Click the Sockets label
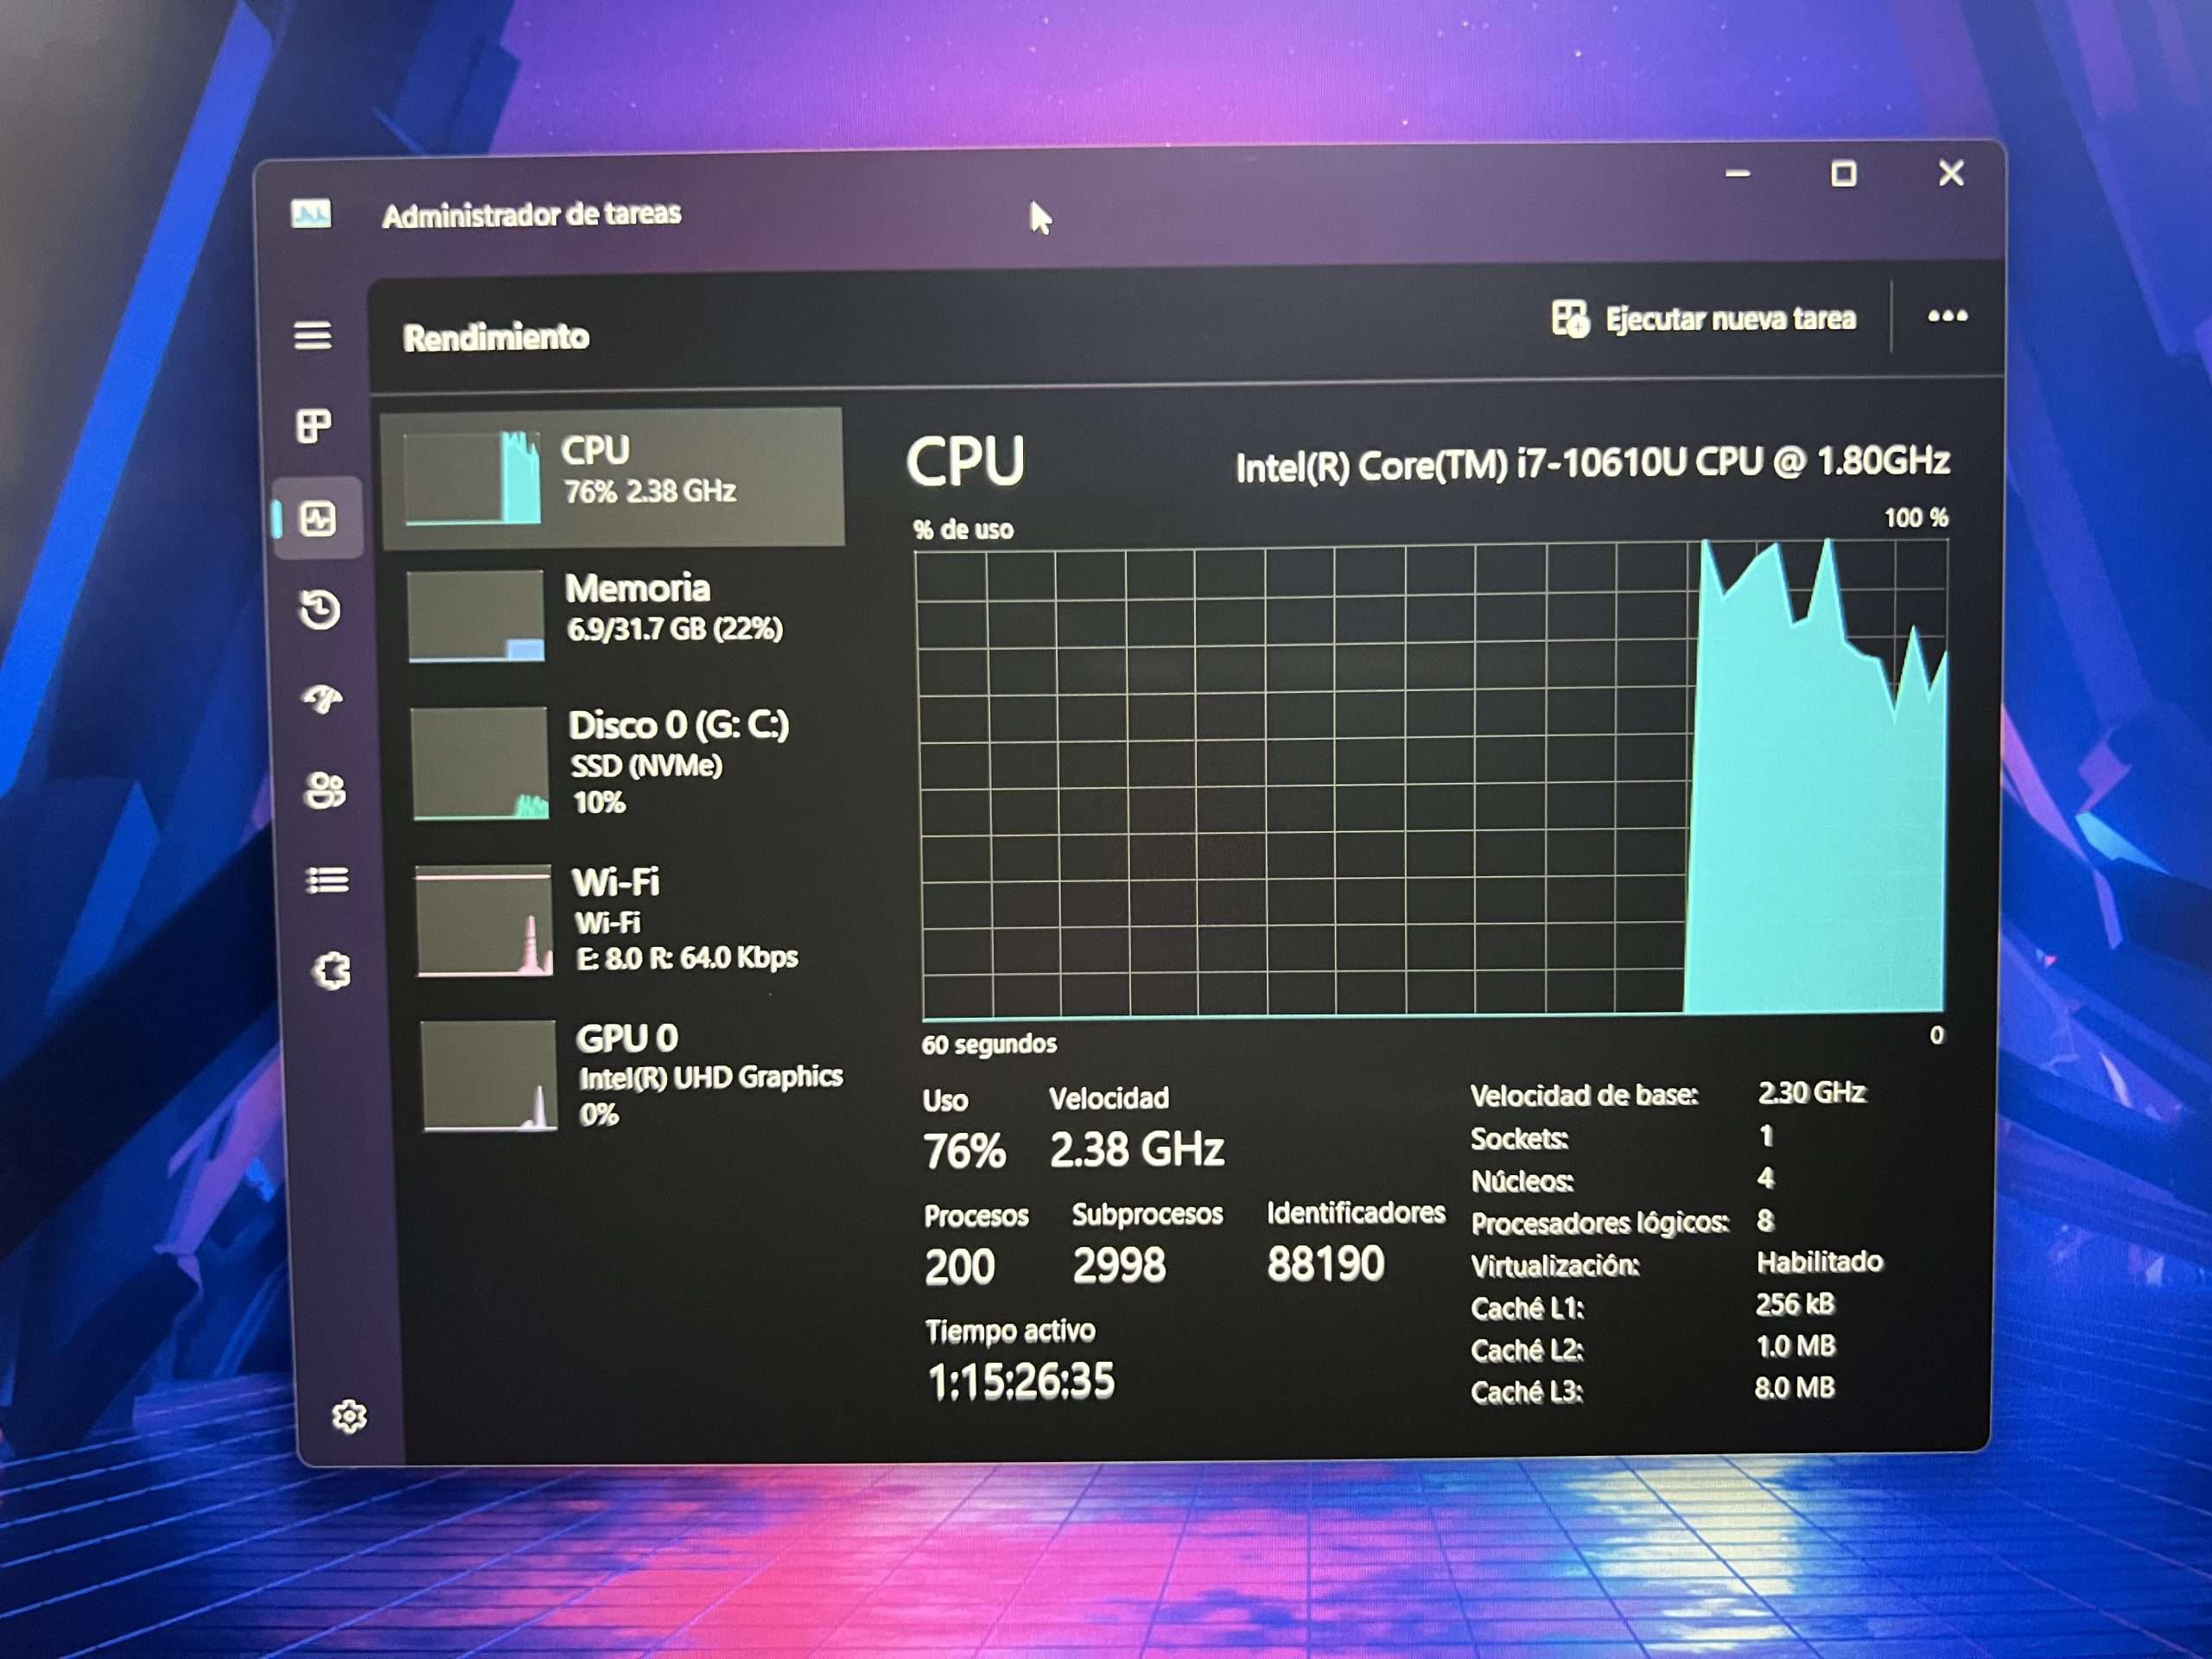This screenshot has height=1659, width=2212. tap(1519, 1138)
